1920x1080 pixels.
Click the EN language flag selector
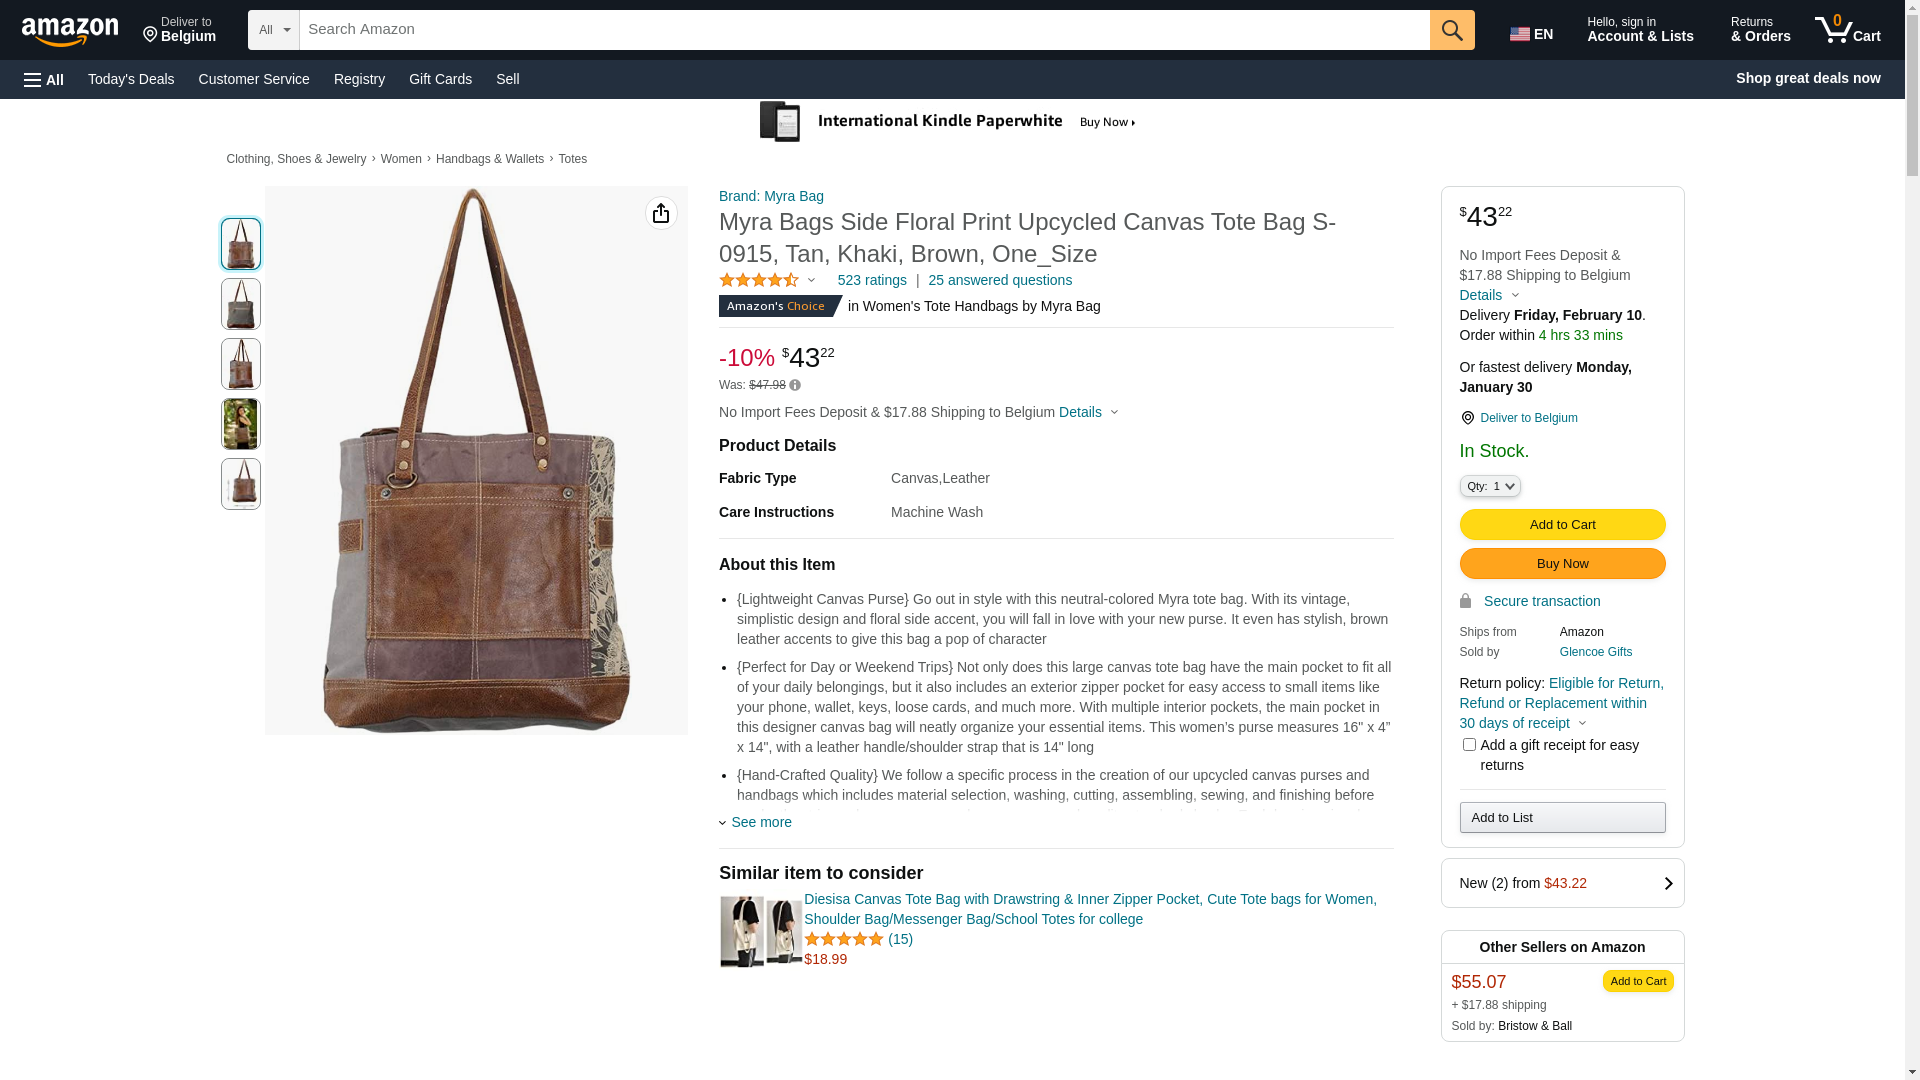tap(1531, 34)
